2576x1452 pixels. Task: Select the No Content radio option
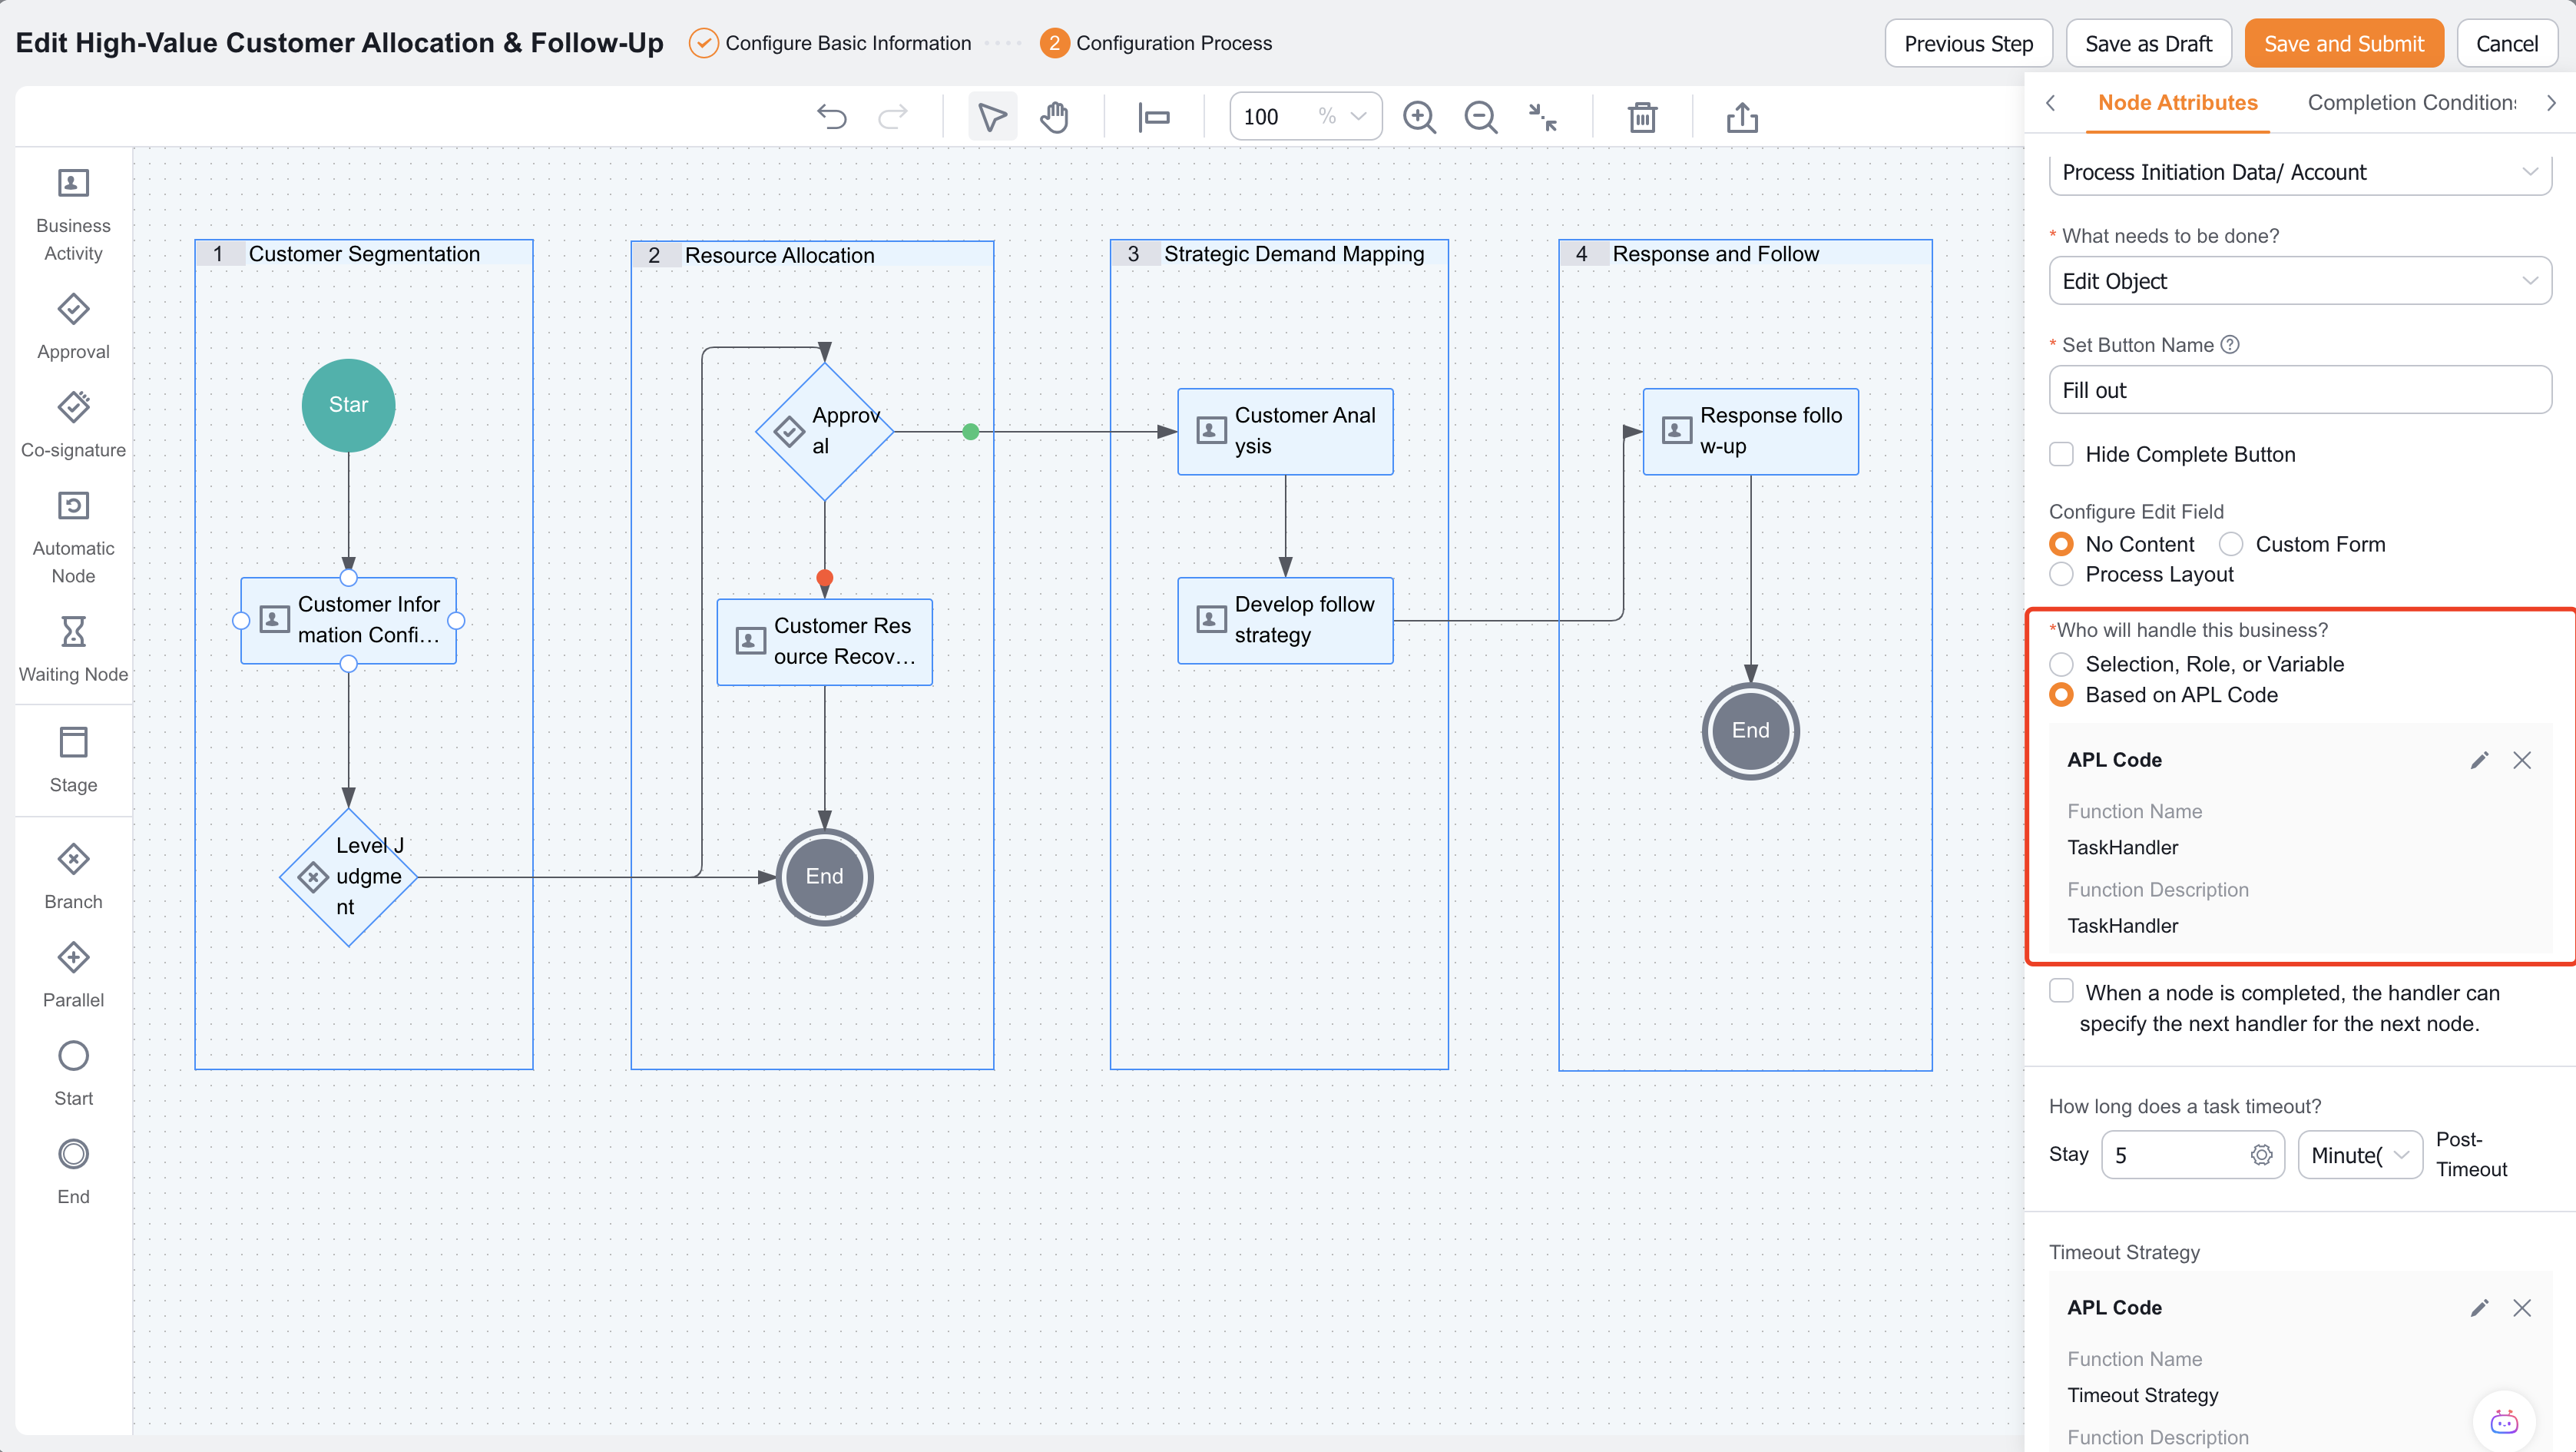click(2061, 544)
